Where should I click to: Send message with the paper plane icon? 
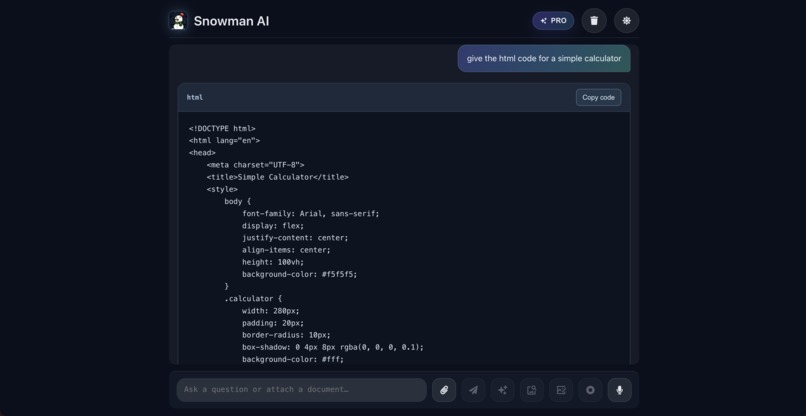tap(473, 390)
